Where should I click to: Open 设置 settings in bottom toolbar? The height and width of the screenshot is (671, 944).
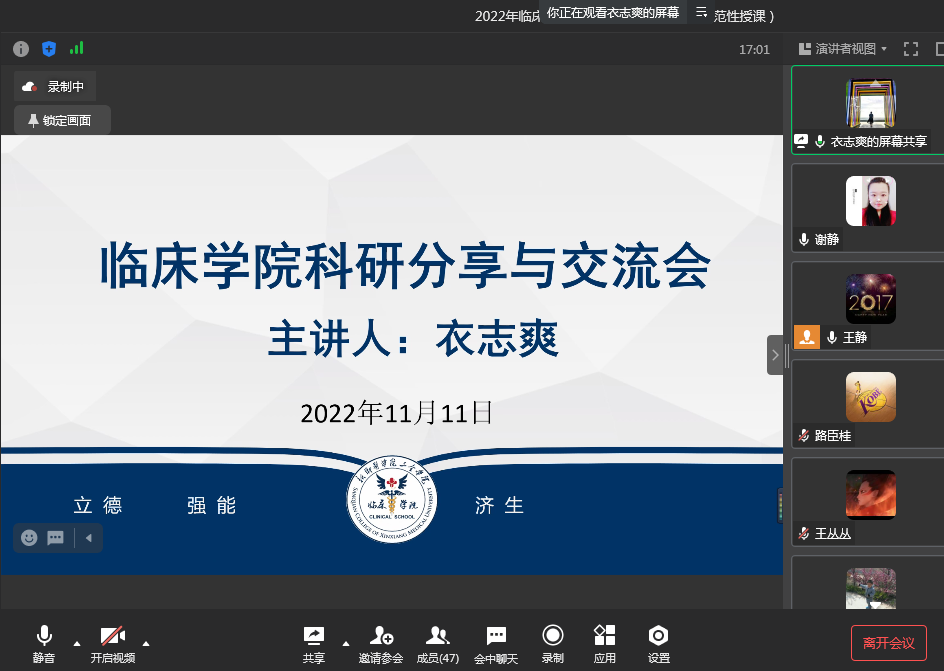[x=658, y=642]
